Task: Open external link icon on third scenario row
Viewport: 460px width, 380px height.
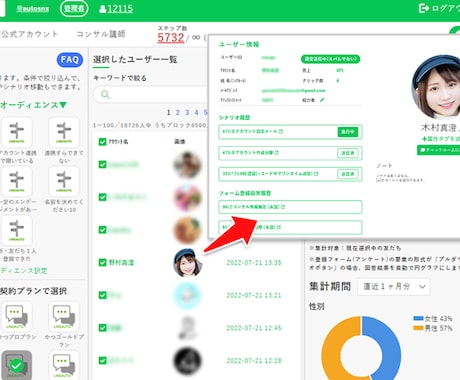Action: pyautogui.click(x=316, y=174)
